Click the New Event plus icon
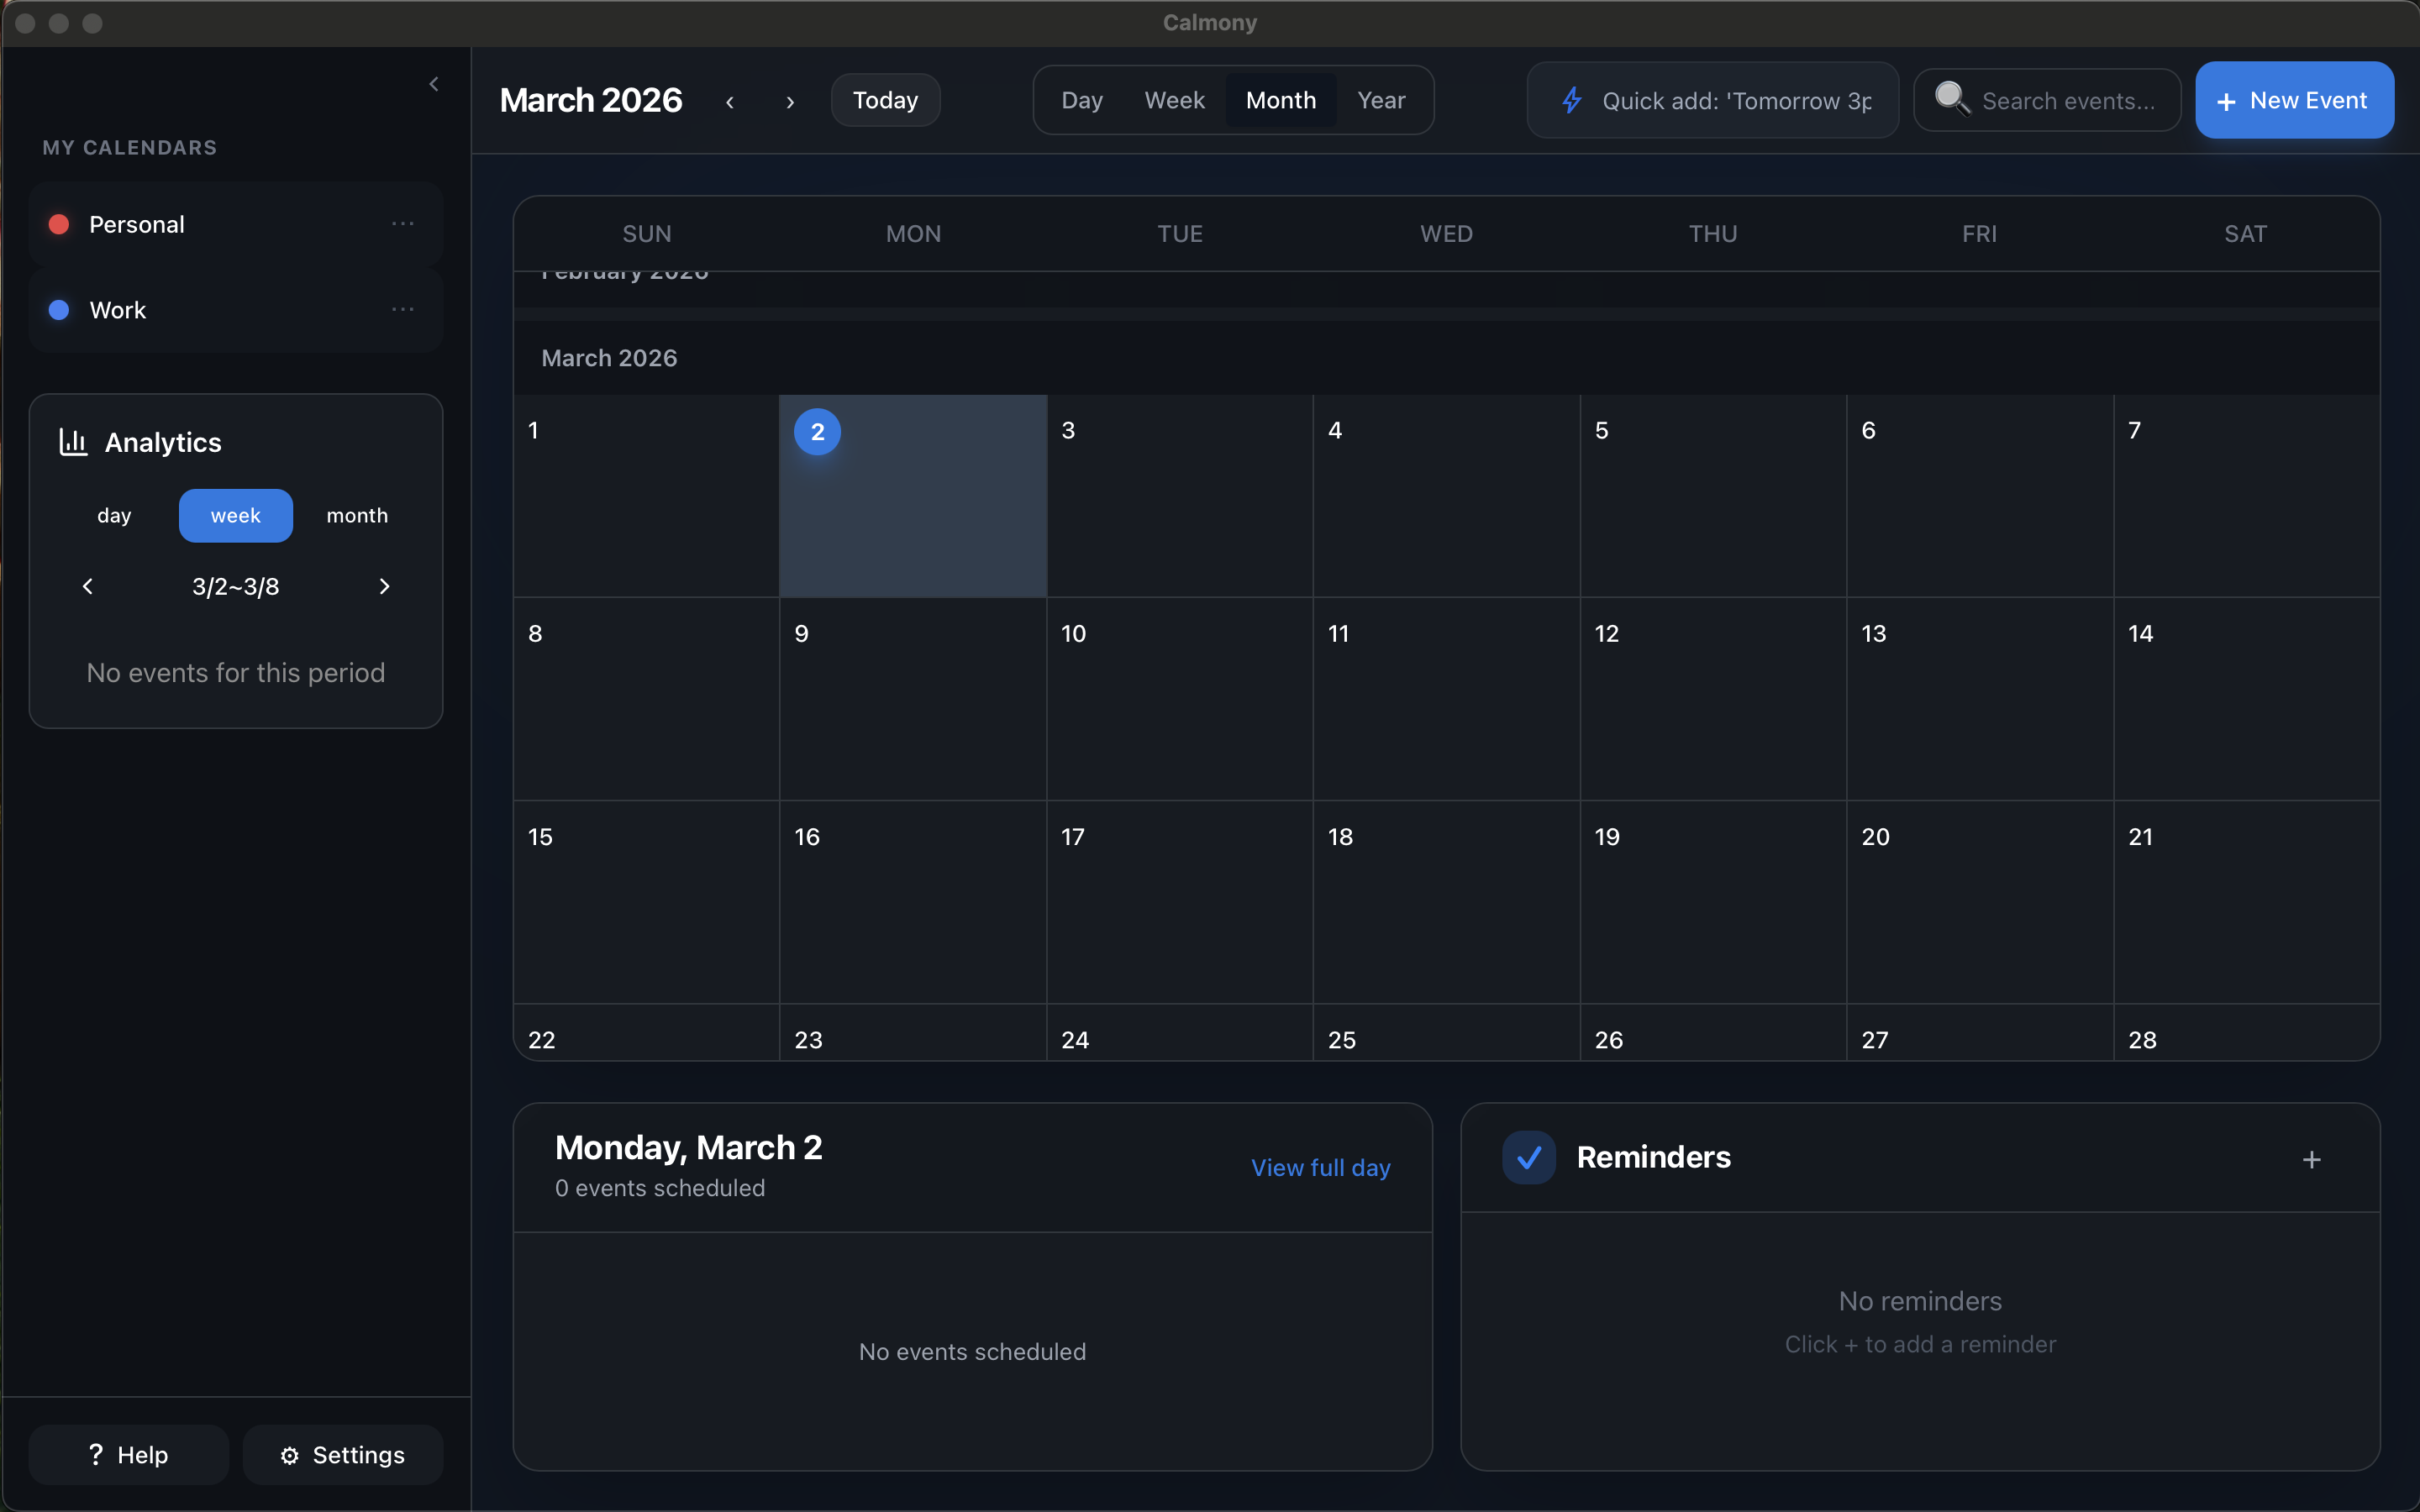The width and height of the screenshot is (2420, 1512). [x=2224, y=100]
